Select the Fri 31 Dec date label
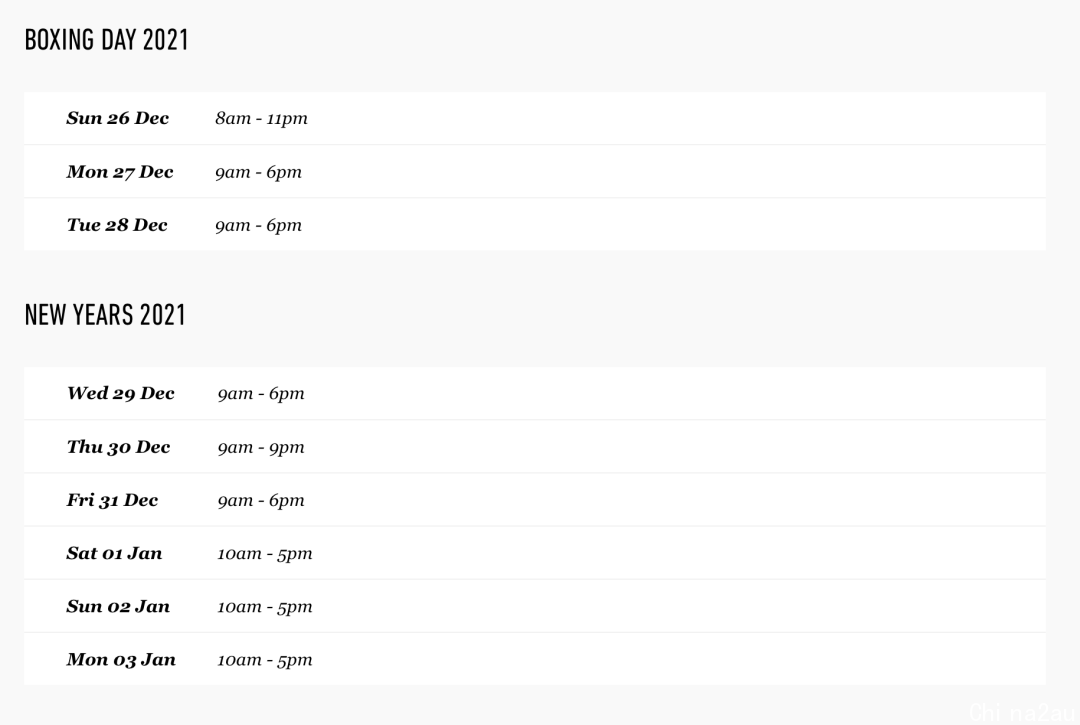Viewport: 1080px width, 725px height. pos(112,500)
